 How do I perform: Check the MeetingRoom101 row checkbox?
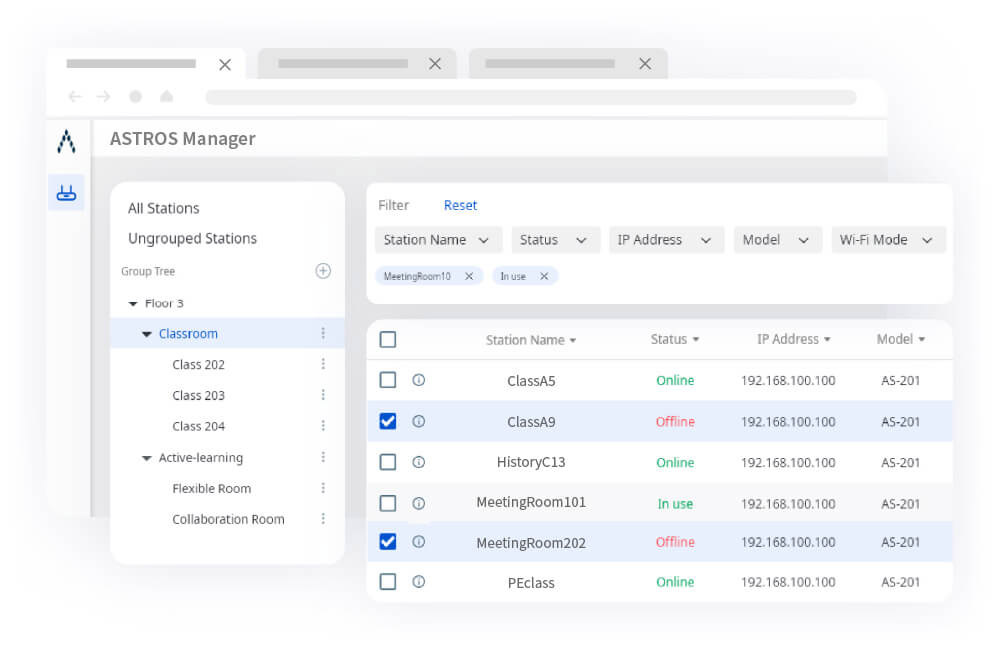388,503
